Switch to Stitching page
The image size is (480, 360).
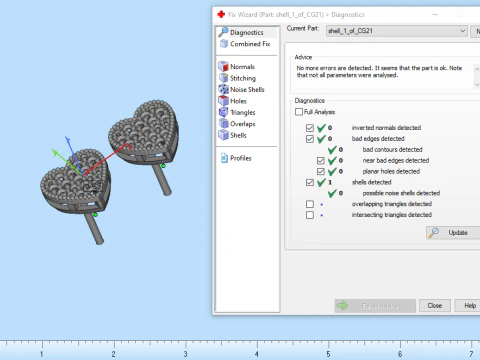(x=243, y=78)
